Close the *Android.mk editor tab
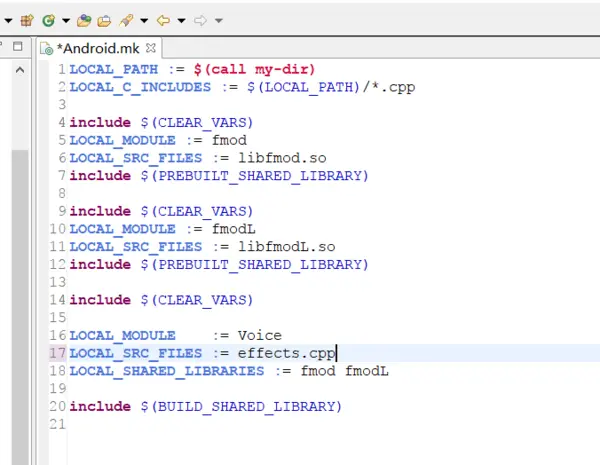This screenshot has width=600, height=465. click(x=151, y=48)
